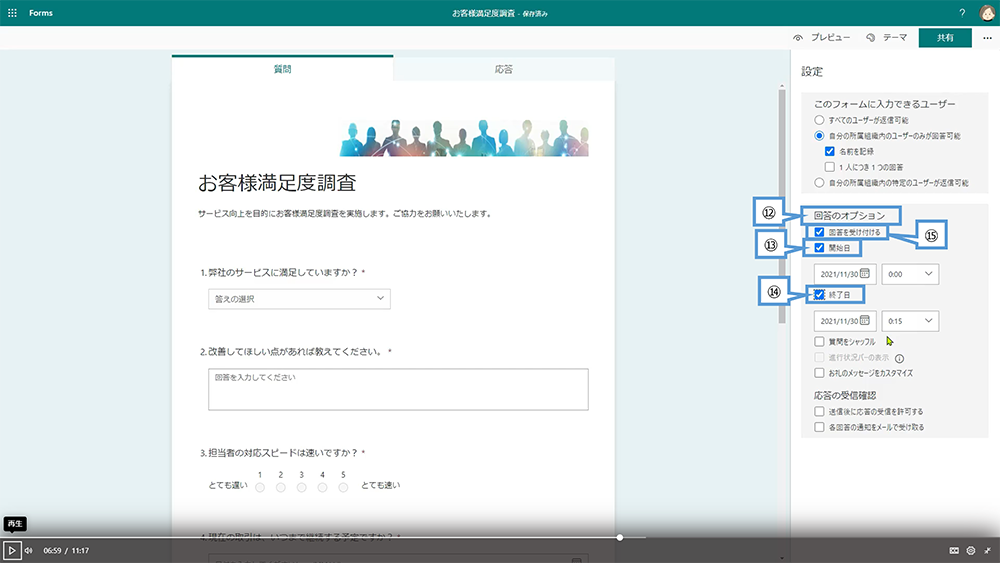Click the question 2 answer text field
1000x563 pixels.
point(398,389)
